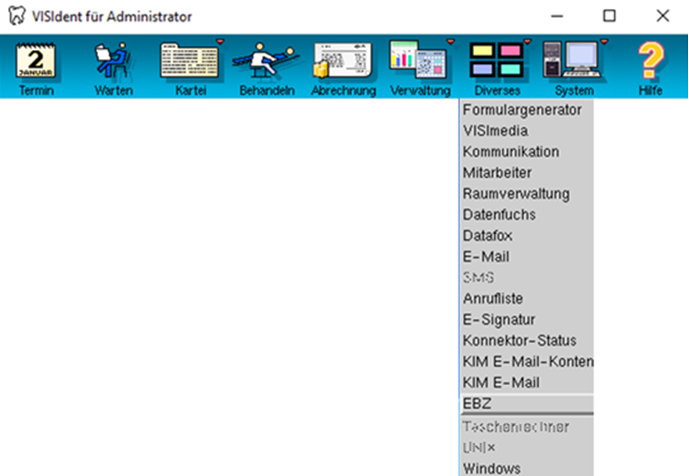
Task: Select E-Signatur menu entry
Action: (x=526, y=320)
